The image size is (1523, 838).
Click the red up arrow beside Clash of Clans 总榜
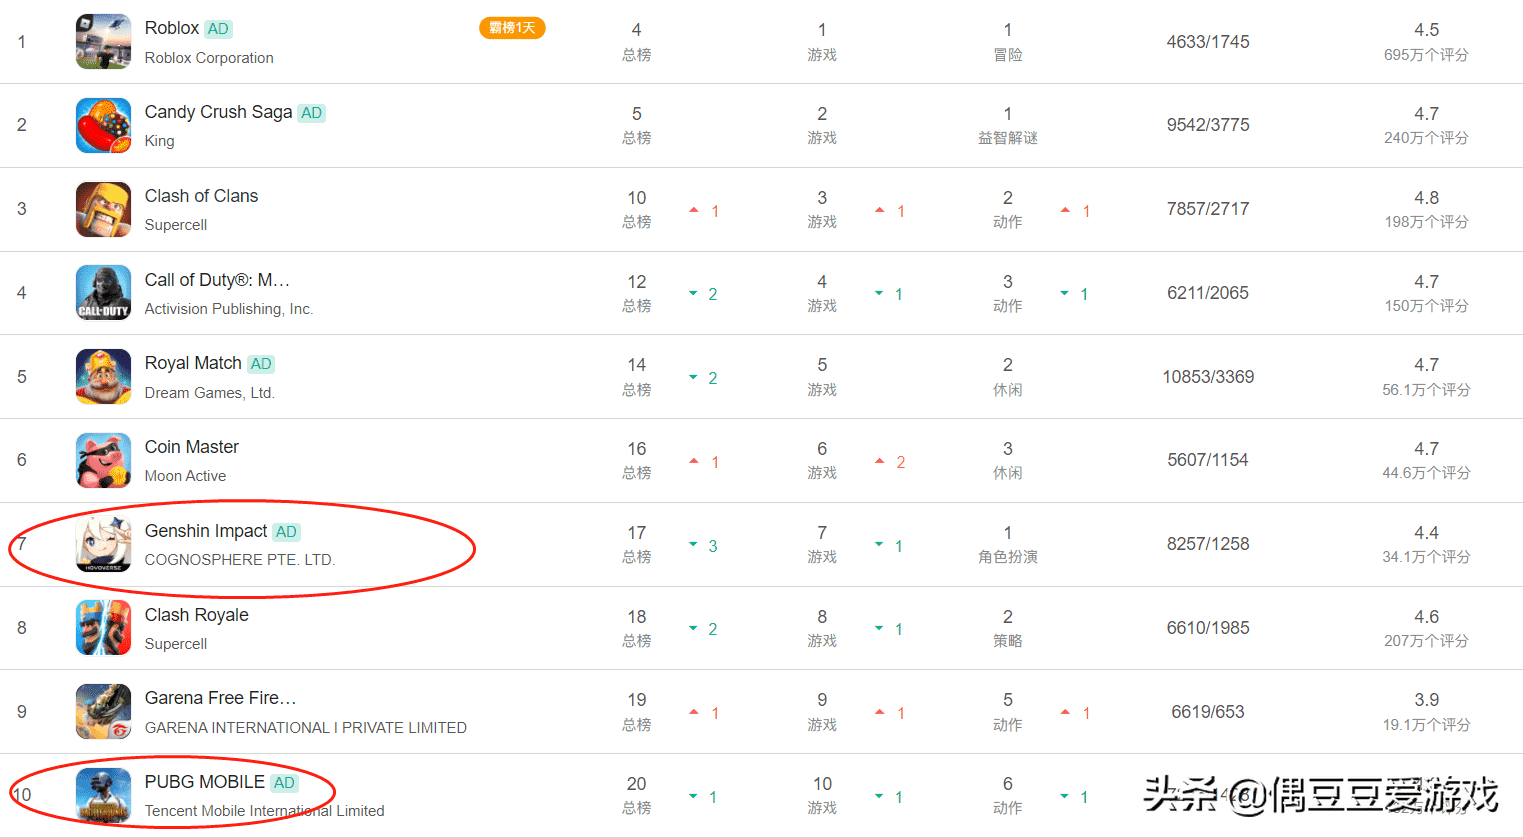[694, 210]
